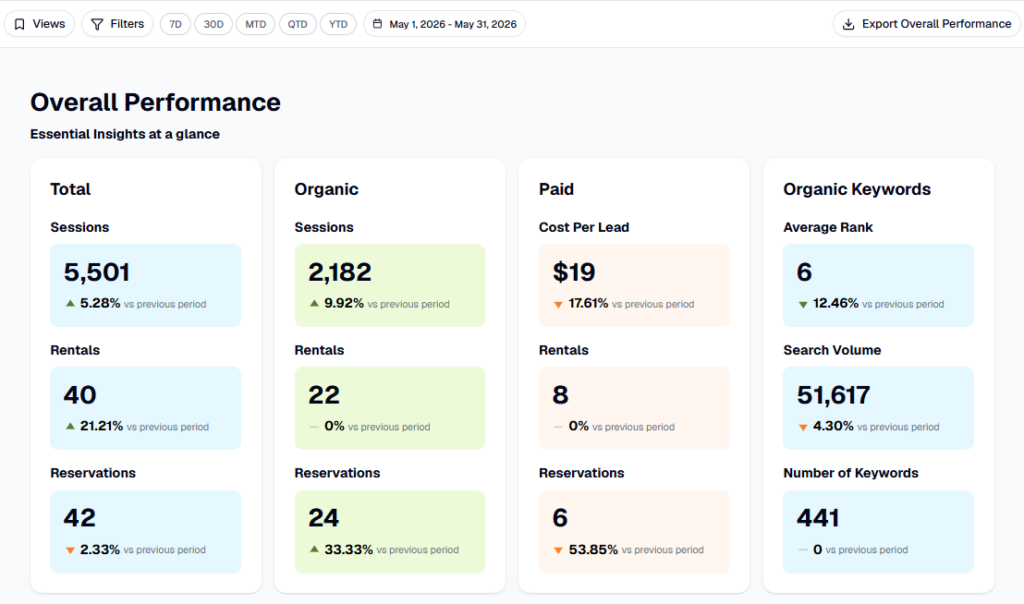Click Organic Sessions value 2,182
This screenshot has height=604, width=1024.
[x=340, y=272]
